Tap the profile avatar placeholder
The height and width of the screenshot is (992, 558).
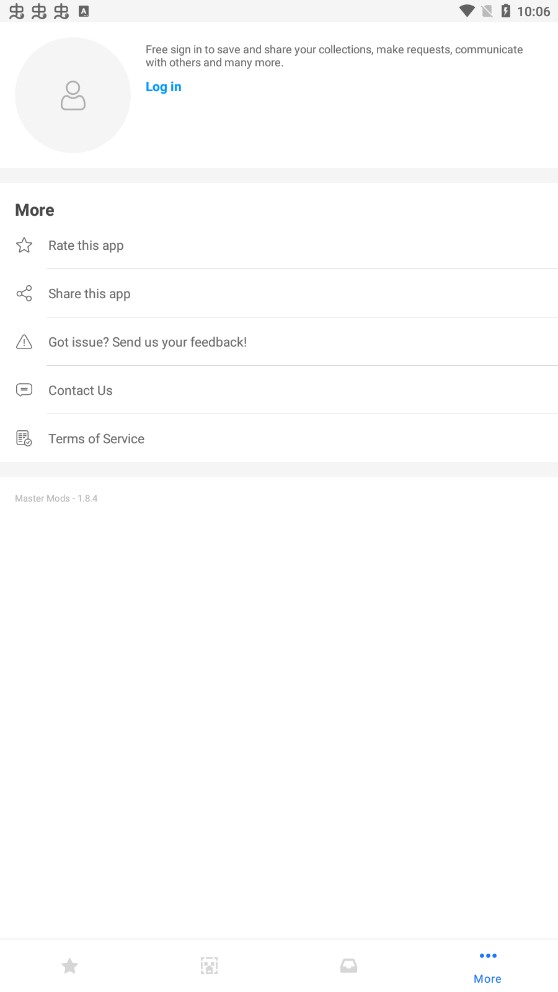click(x=73, y=95)
